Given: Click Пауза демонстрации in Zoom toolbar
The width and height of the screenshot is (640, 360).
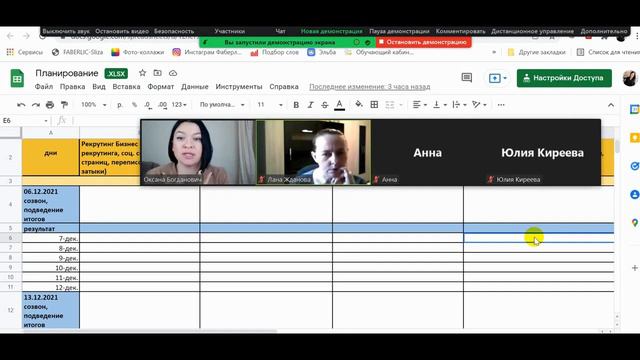Looking at the screenshot, I should point(399,31).
